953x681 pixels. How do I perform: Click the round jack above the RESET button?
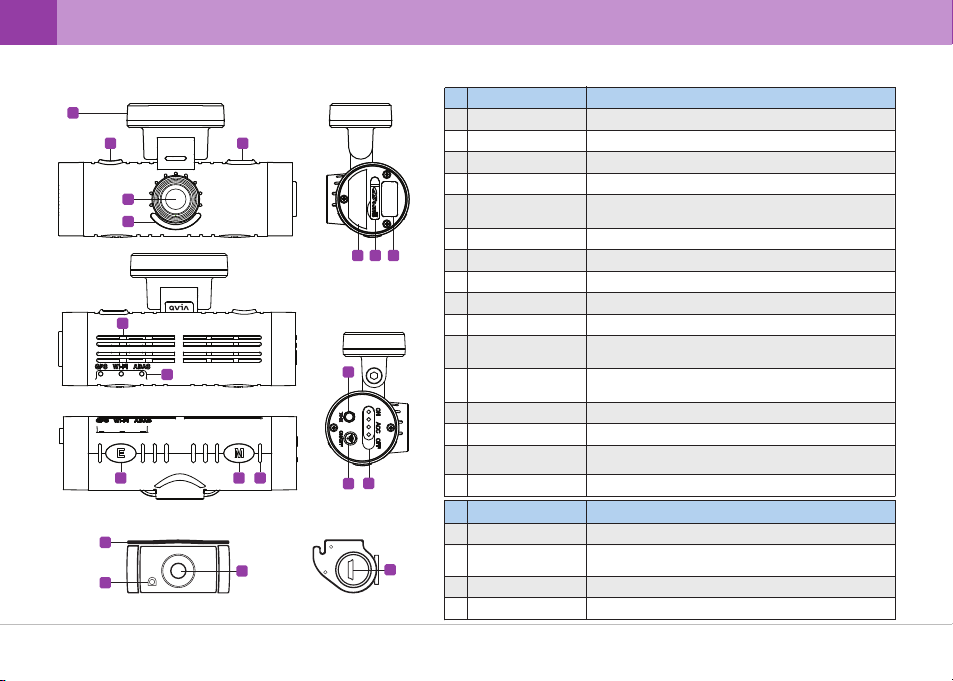click(x=349, y=416)
